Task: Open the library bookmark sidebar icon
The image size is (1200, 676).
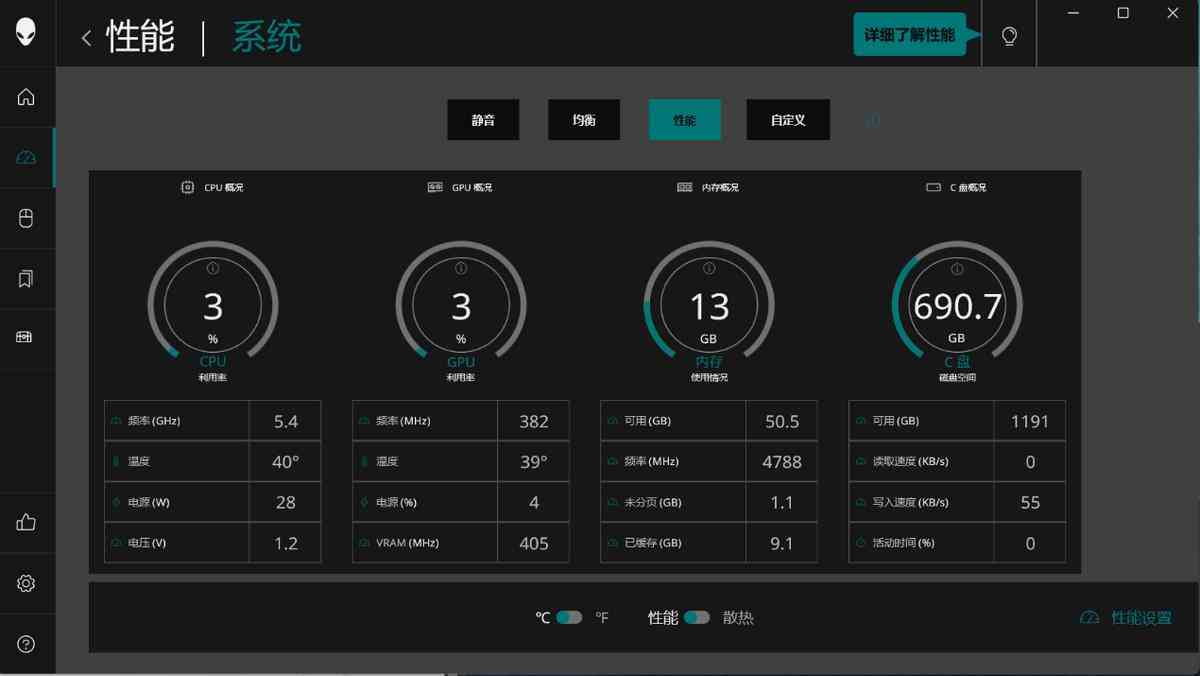Action: point(26,278)
